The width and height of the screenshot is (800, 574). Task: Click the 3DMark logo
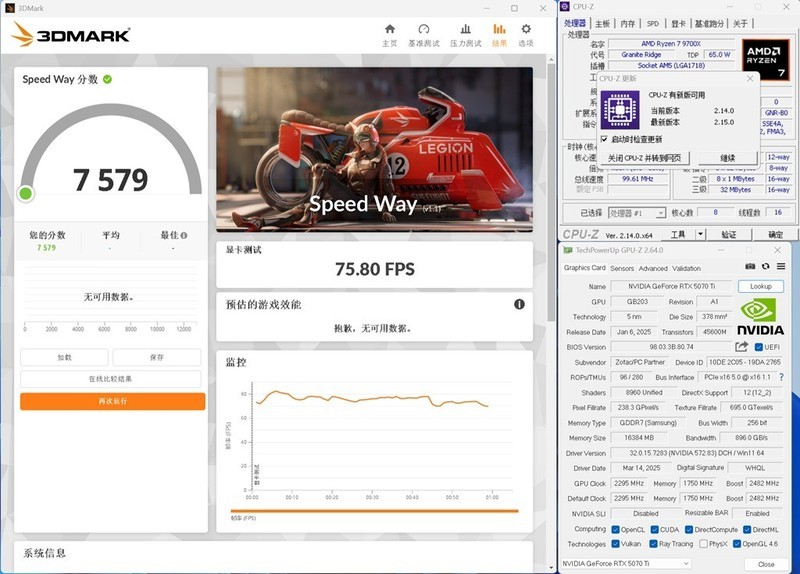pyautogui.click(x=70, y=35)
